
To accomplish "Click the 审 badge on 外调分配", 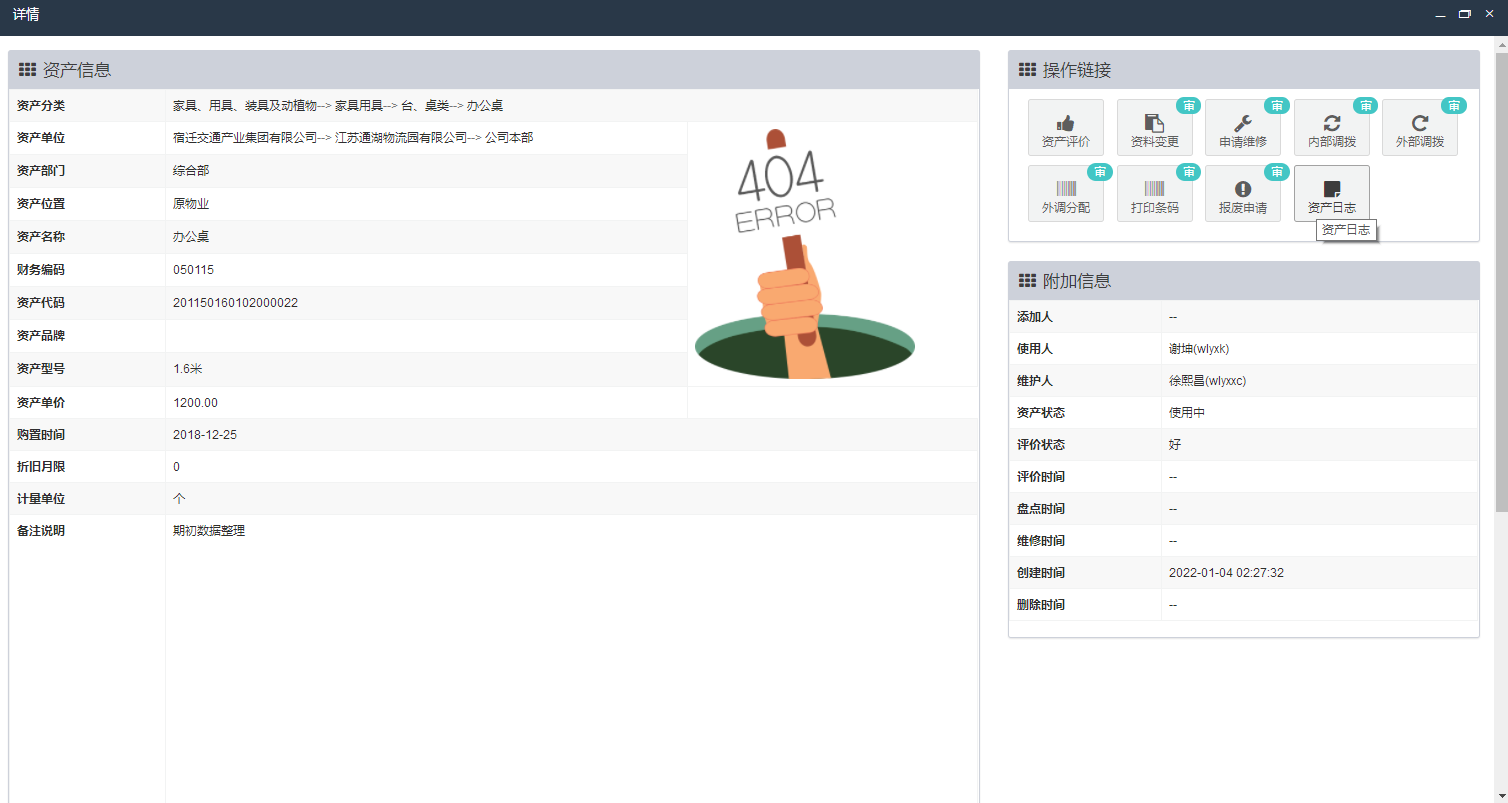I will (1100, 172).
